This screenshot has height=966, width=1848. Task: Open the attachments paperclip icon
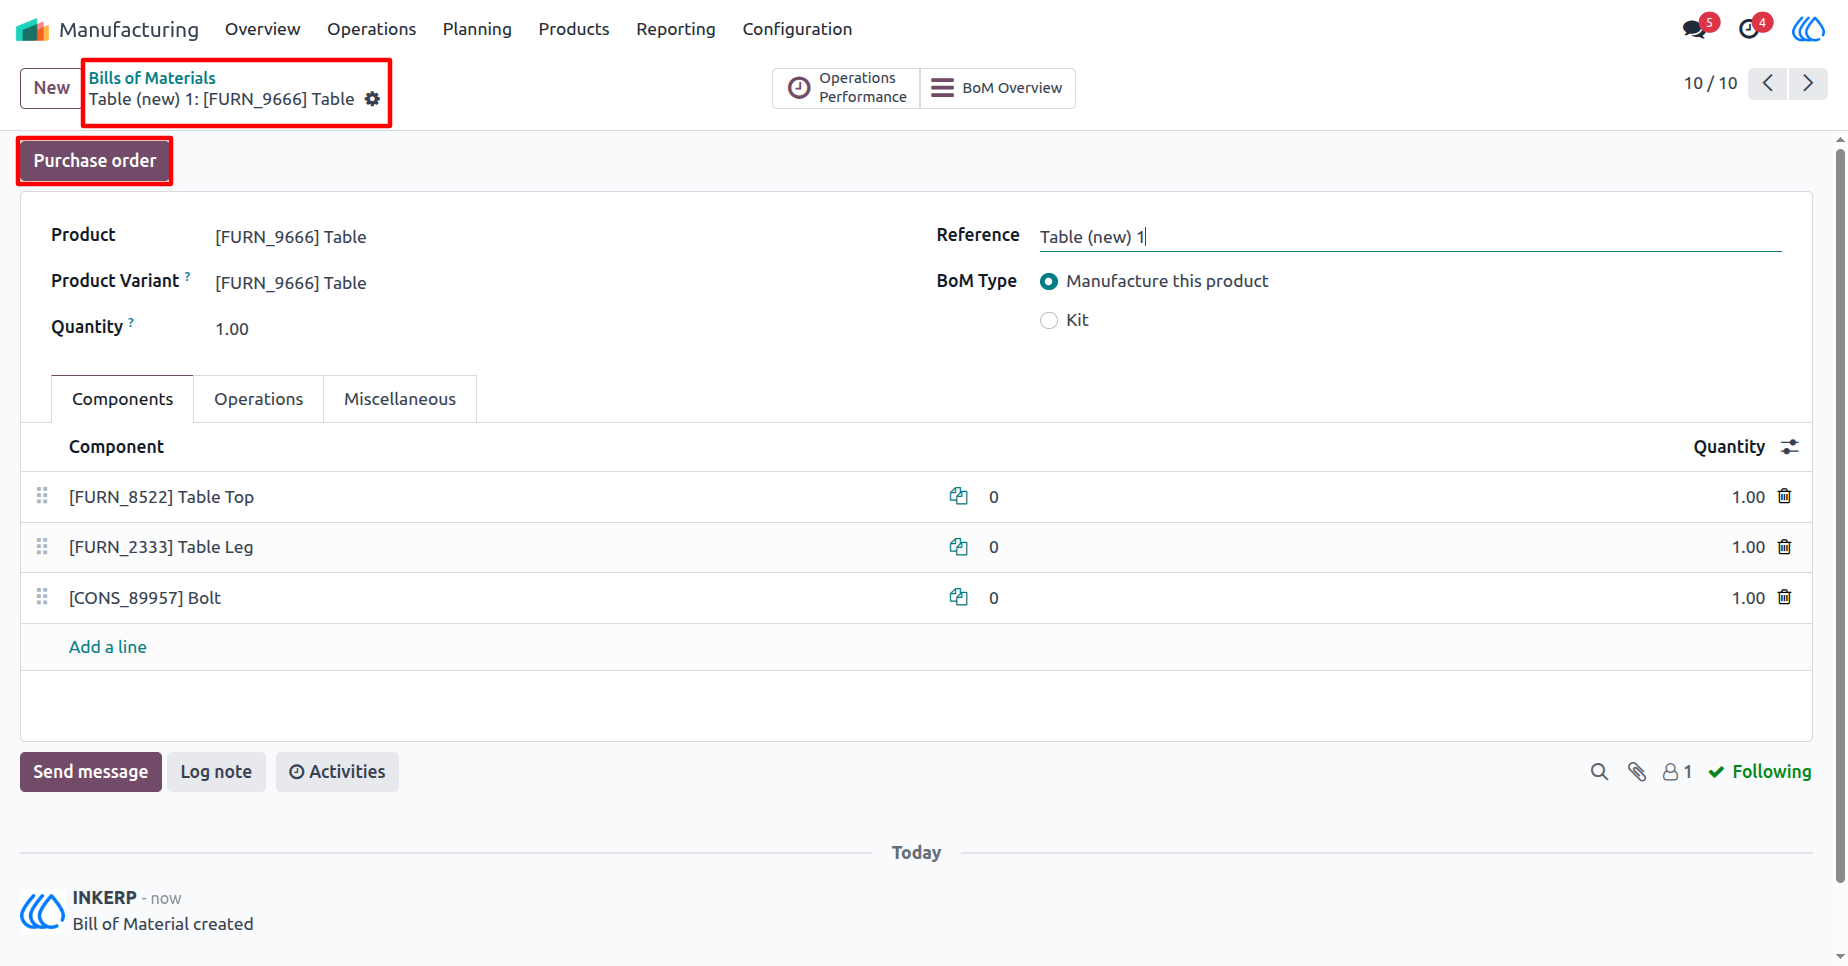click(1637, 771)
